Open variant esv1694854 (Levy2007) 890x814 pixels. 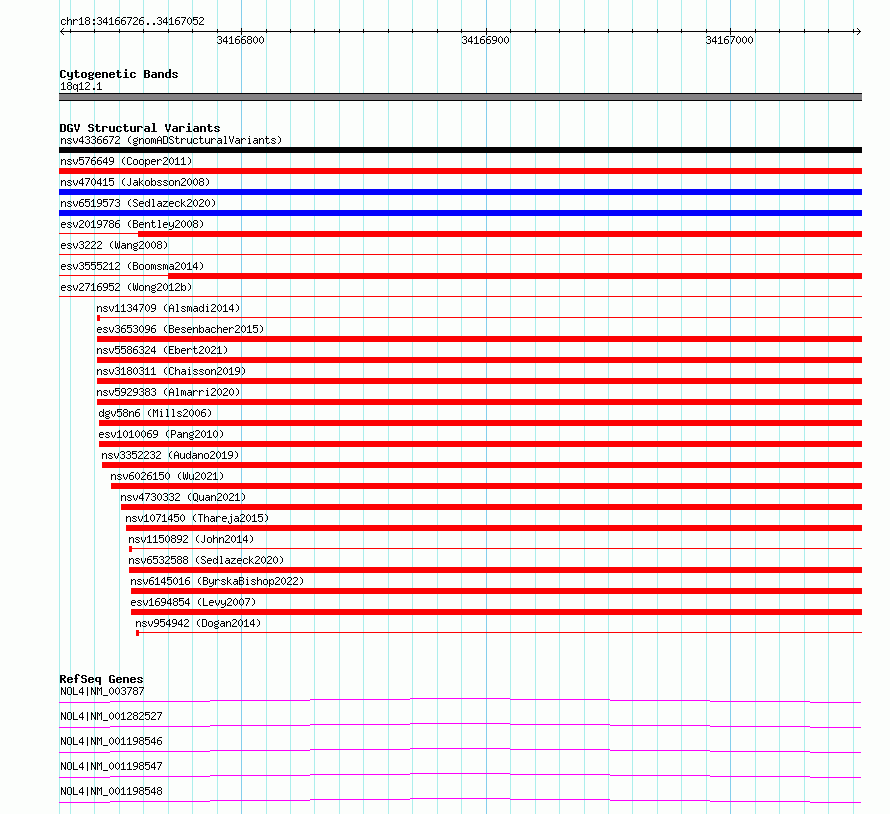coord(193,602)
